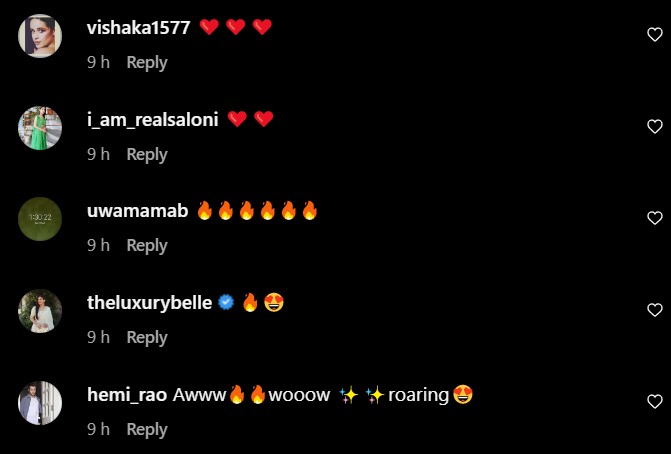
Task: Like the comment by i_am_realsaloni
Action: [654, 127]
